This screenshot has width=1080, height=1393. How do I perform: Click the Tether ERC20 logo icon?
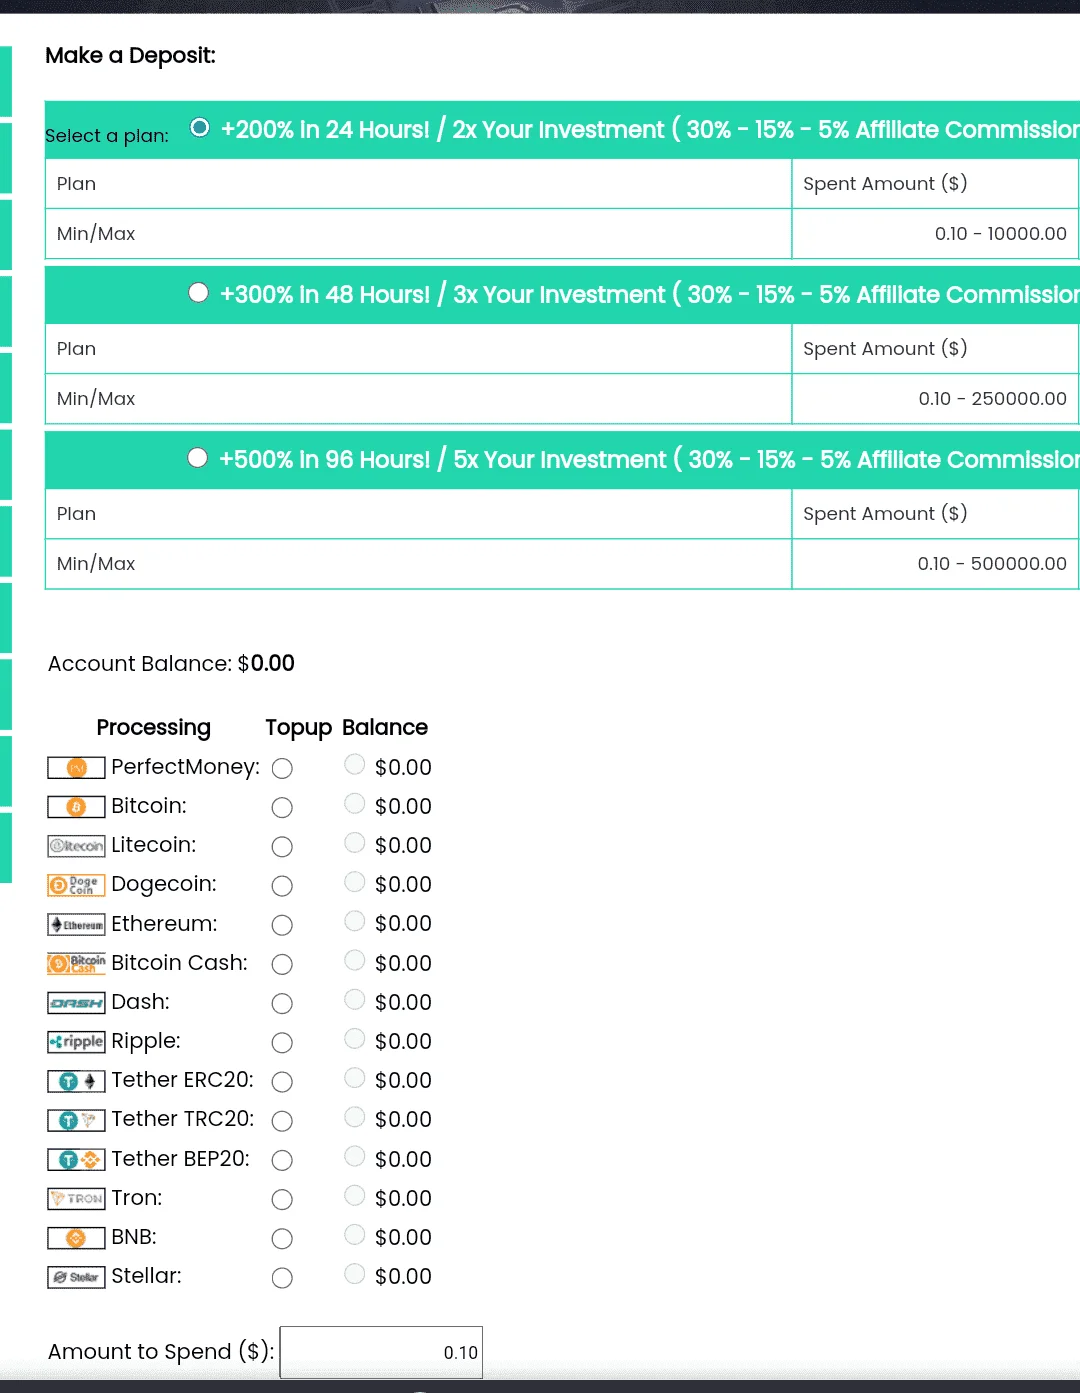(x=76, y=1081)
